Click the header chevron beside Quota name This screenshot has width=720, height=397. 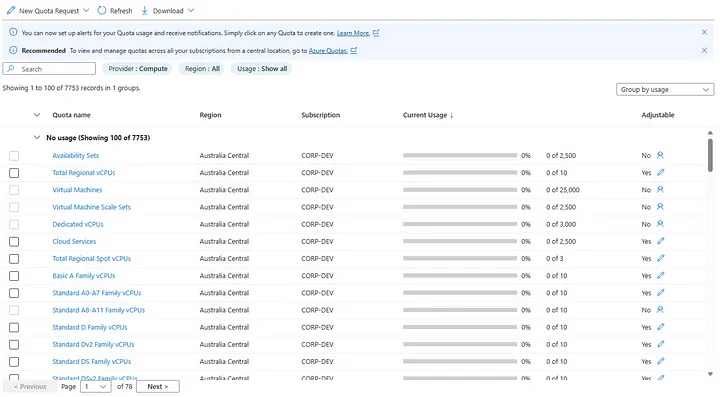pyautogui.click(x=37, y=115)
